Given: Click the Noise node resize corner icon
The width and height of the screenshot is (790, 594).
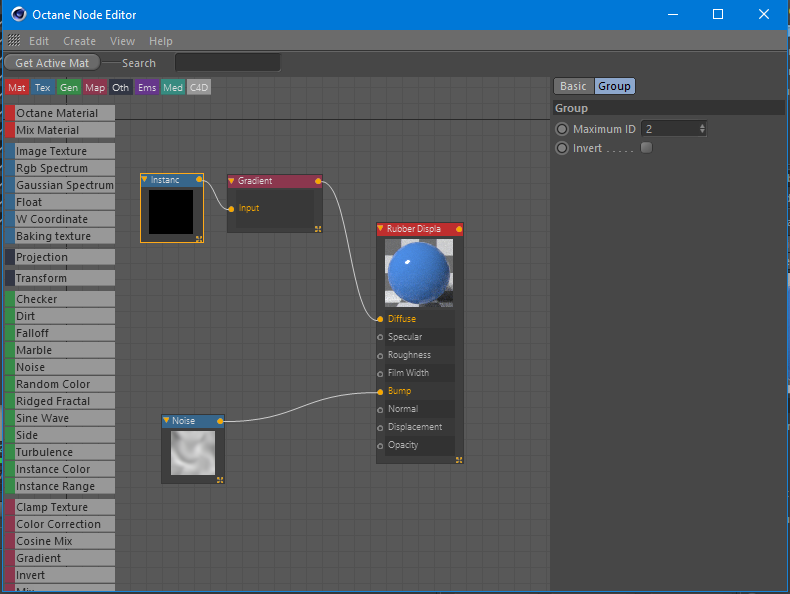Looking at the screenshot, I should (x=220, y=480).
